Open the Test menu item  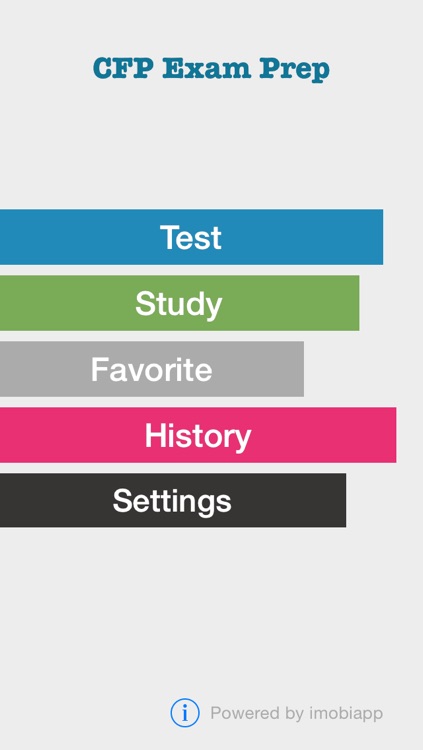pyautogui.click(x=191, y=237)
